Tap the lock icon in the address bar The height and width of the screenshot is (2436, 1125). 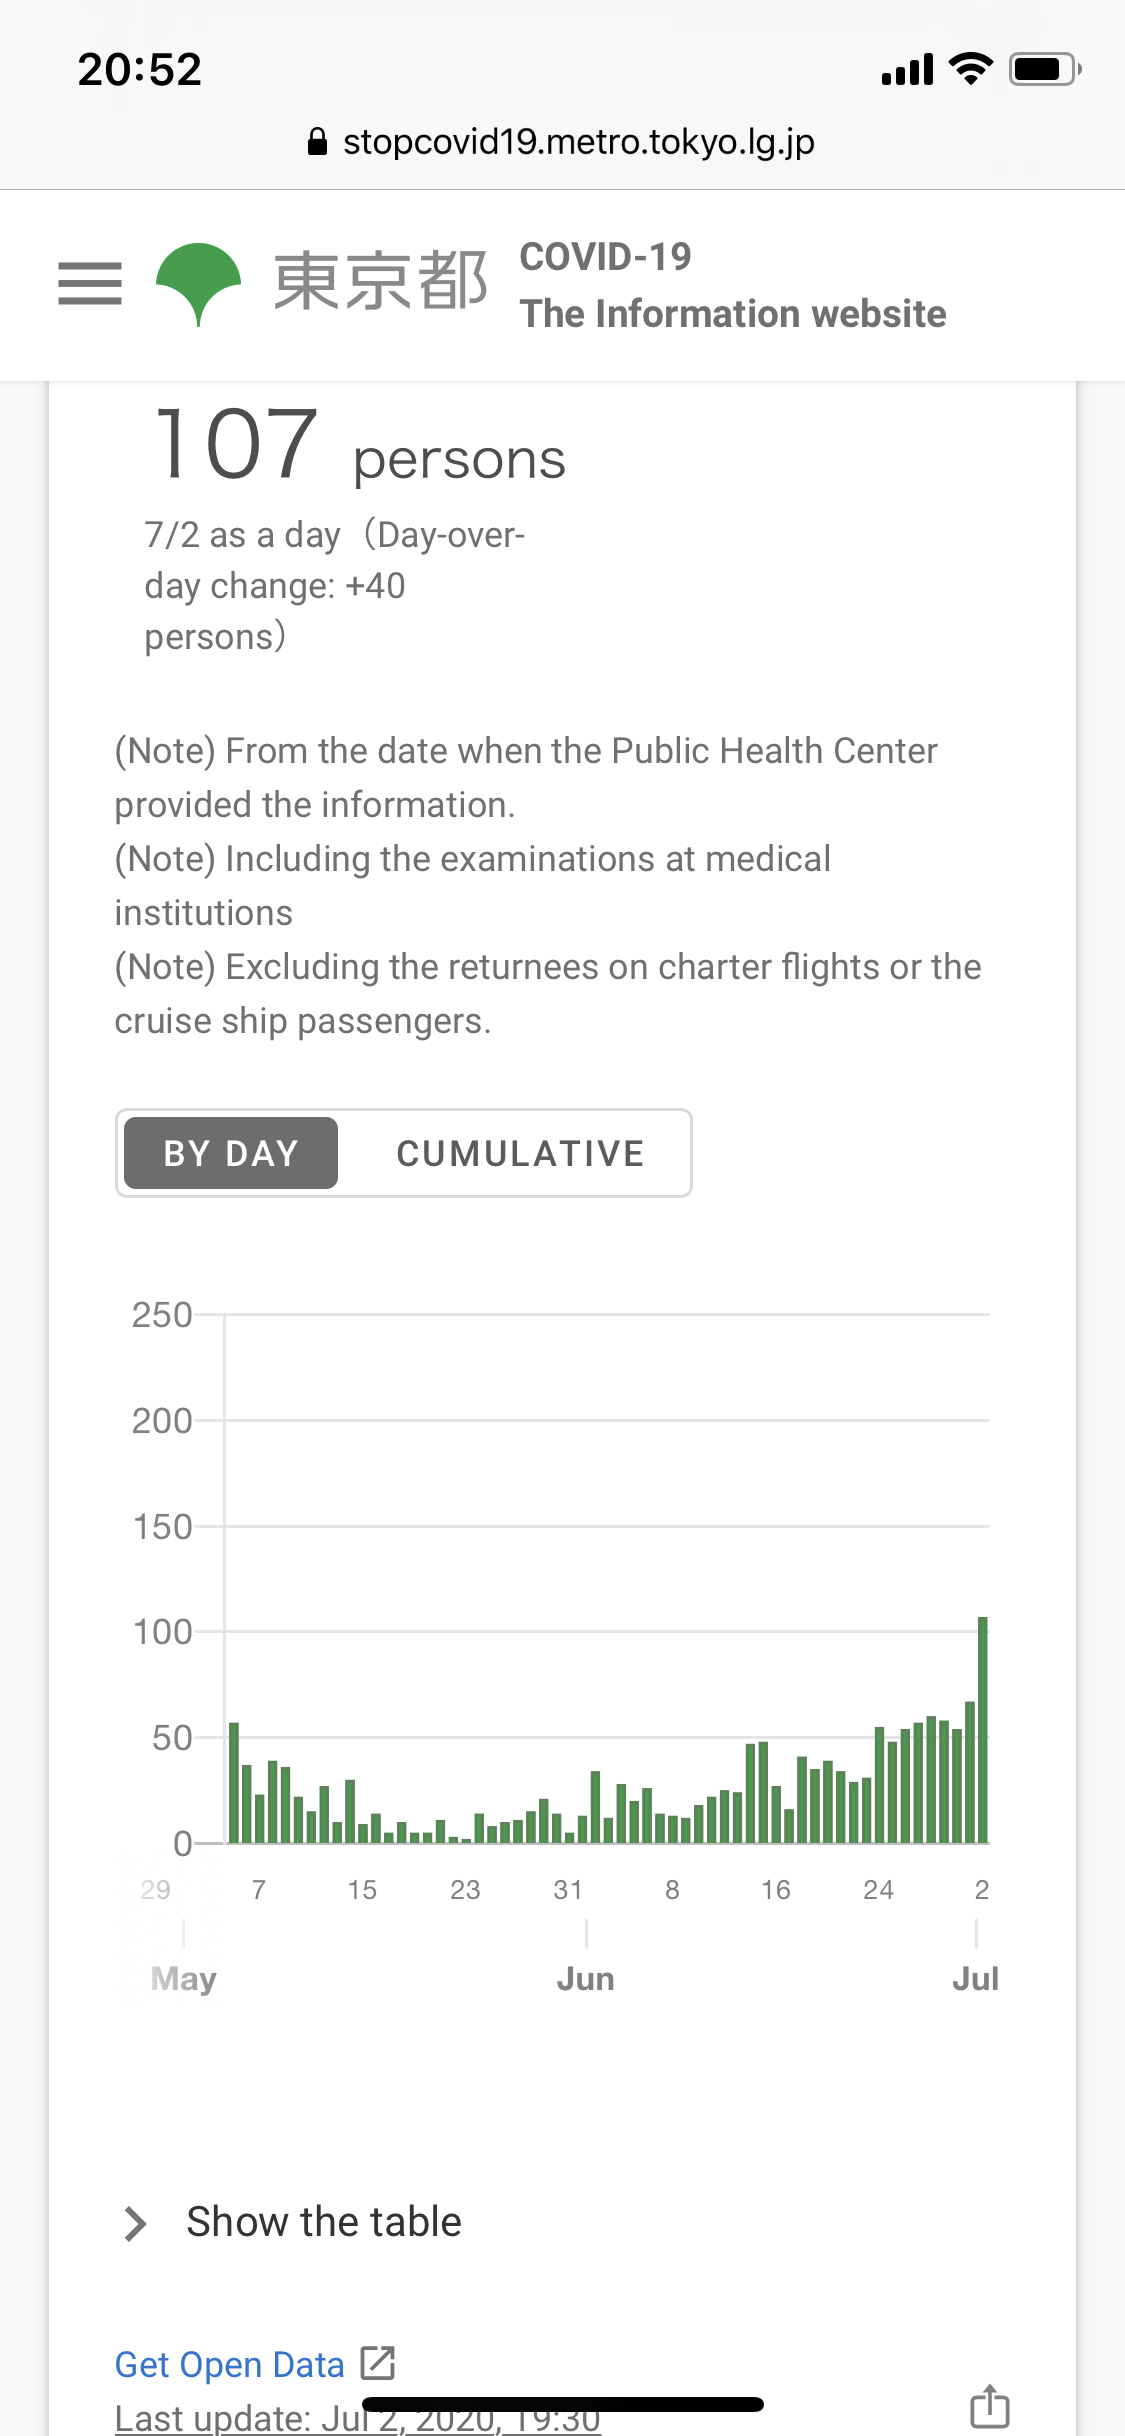tap(317, 142)
